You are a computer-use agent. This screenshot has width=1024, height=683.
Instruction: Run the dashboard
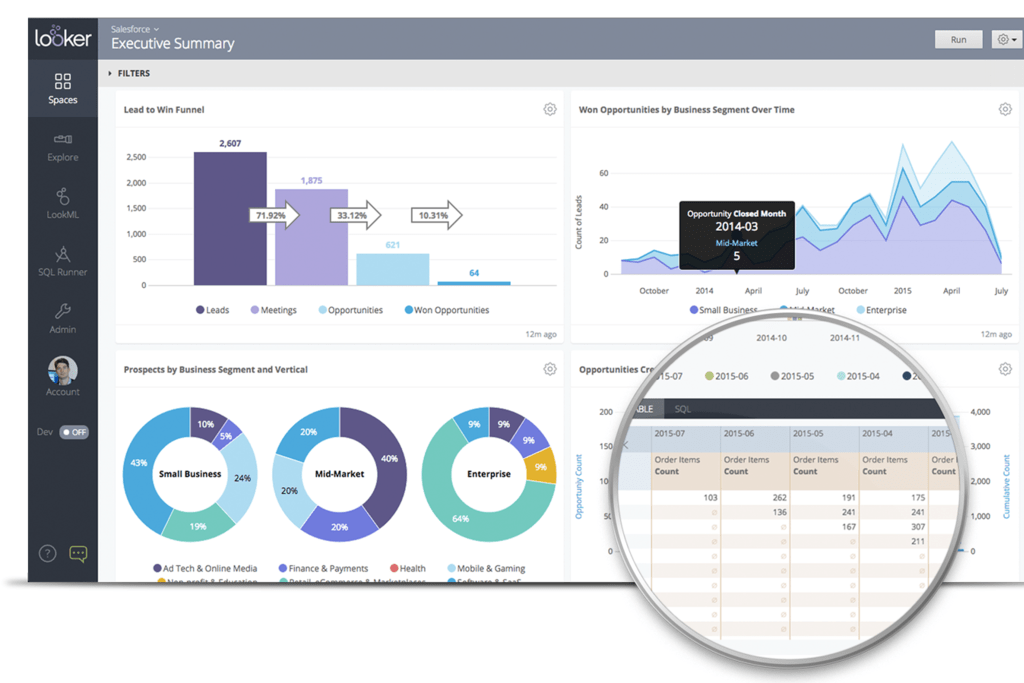[x=958, y=39]
